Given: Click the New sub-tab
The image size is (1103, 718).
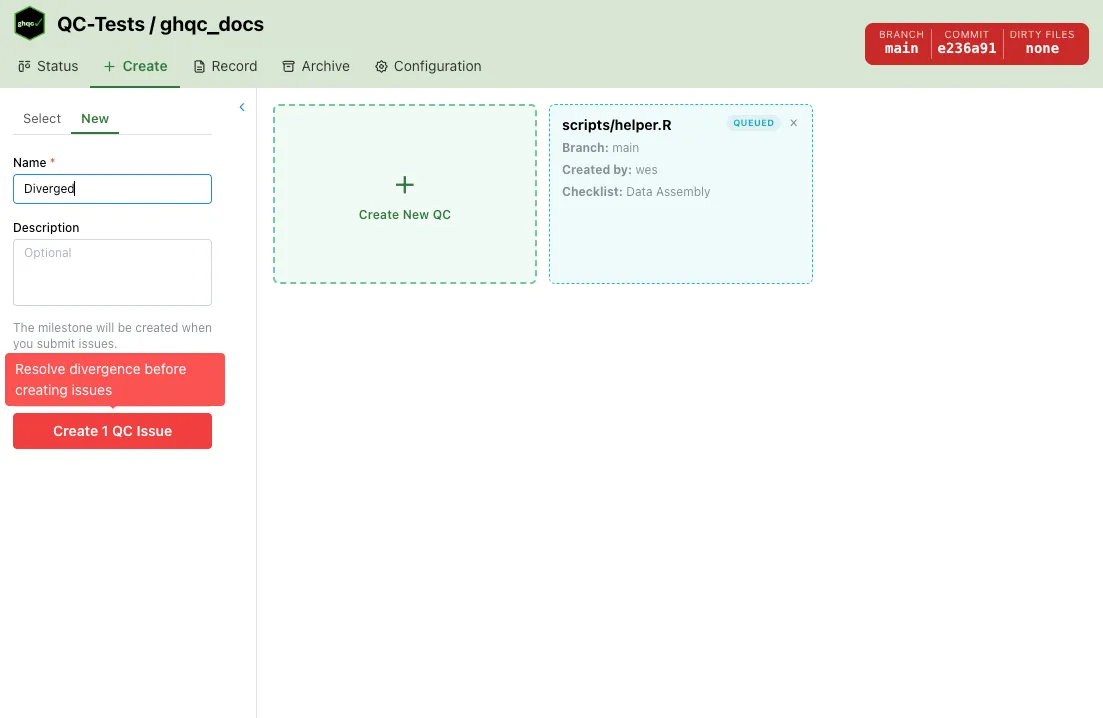Looking at the screenshot, I should 95,118.
